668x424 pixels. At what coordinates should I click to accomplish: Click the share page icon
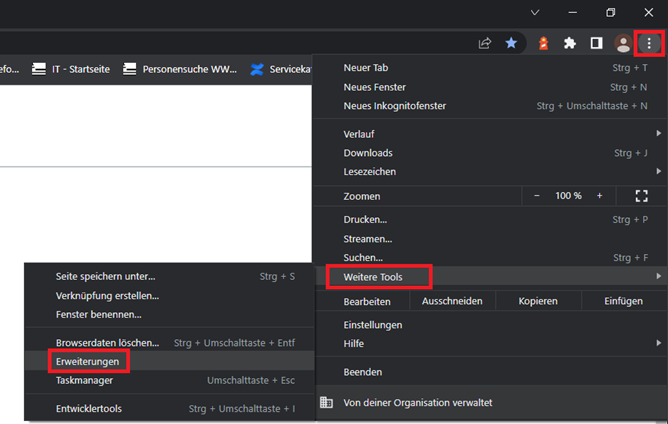[x=485, y=43]
